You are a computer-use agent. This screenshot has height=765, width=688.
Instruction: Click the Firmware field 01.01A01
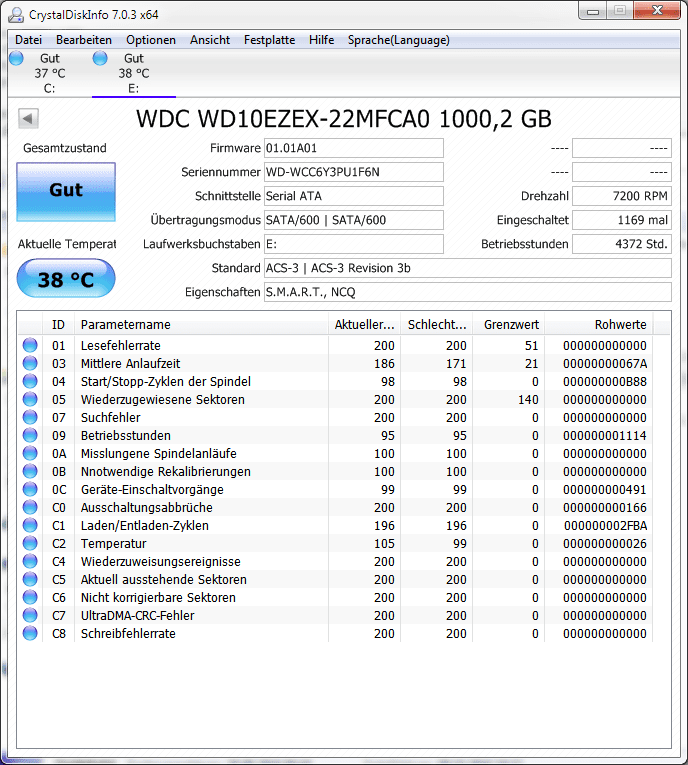pyautogui.click(x=354, y=148)
